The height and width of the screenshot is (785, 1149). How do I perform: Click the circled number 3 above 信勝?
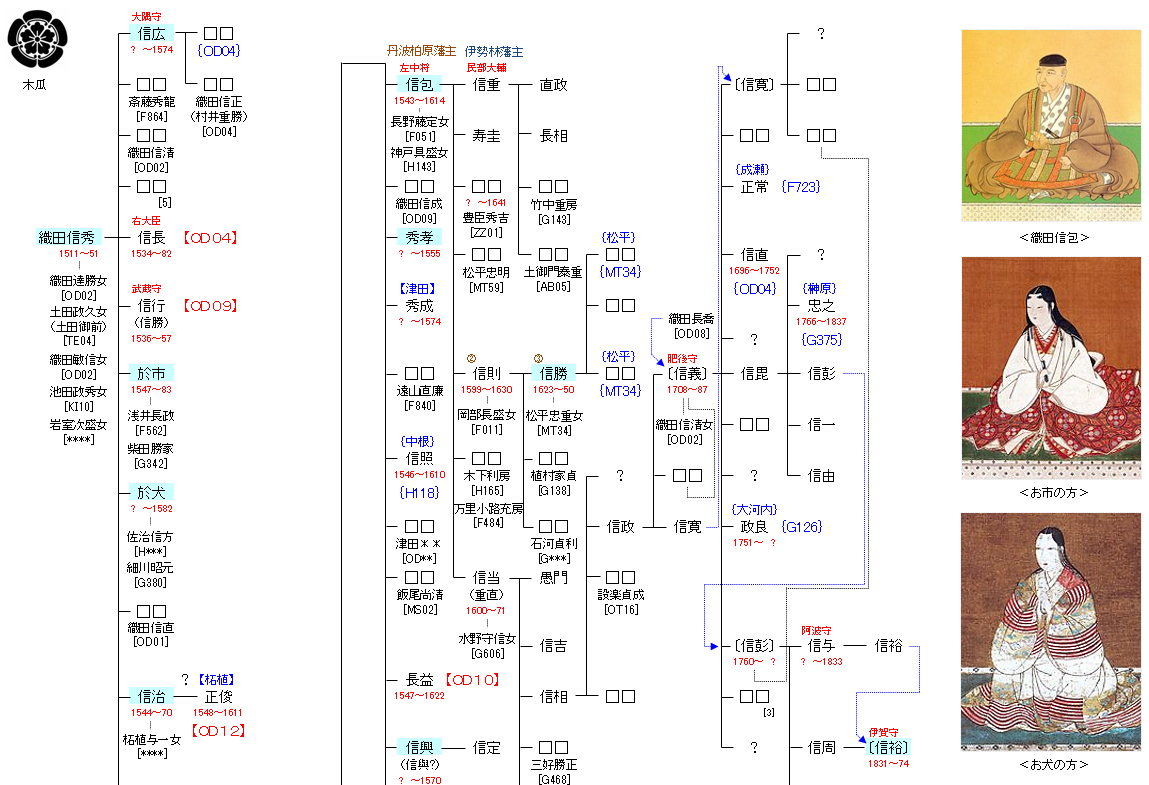[538, 358]
